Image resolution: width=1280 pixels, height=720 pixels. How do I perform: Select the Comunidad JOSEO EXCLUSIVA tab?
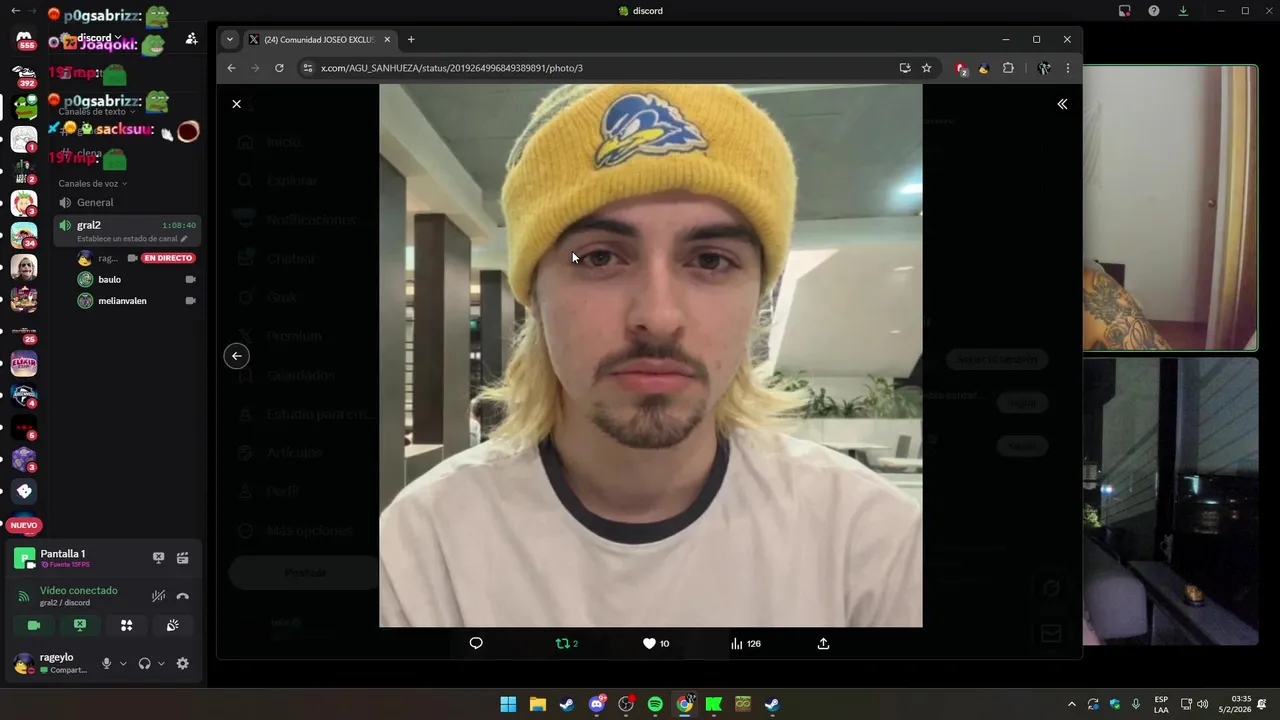pos(319,40)
